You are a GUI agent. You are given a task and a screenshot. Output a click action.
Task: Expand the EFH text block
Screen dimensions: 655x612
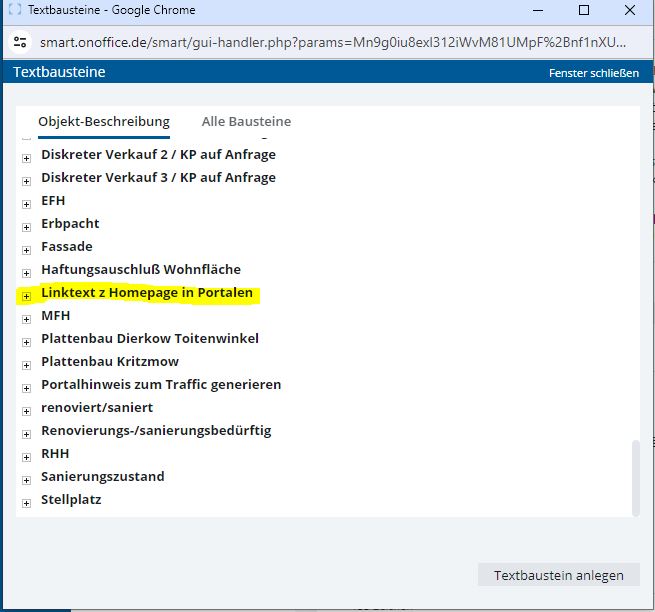tap(27, 201)
